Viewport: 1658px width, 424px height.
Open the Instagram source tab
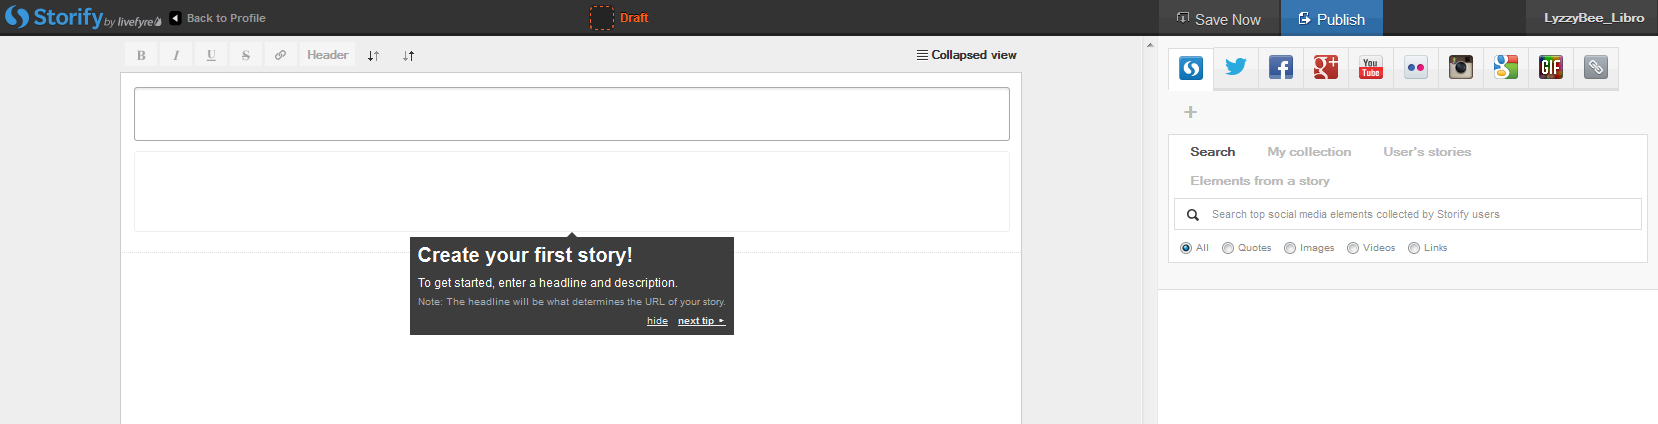click(1461, 68)
